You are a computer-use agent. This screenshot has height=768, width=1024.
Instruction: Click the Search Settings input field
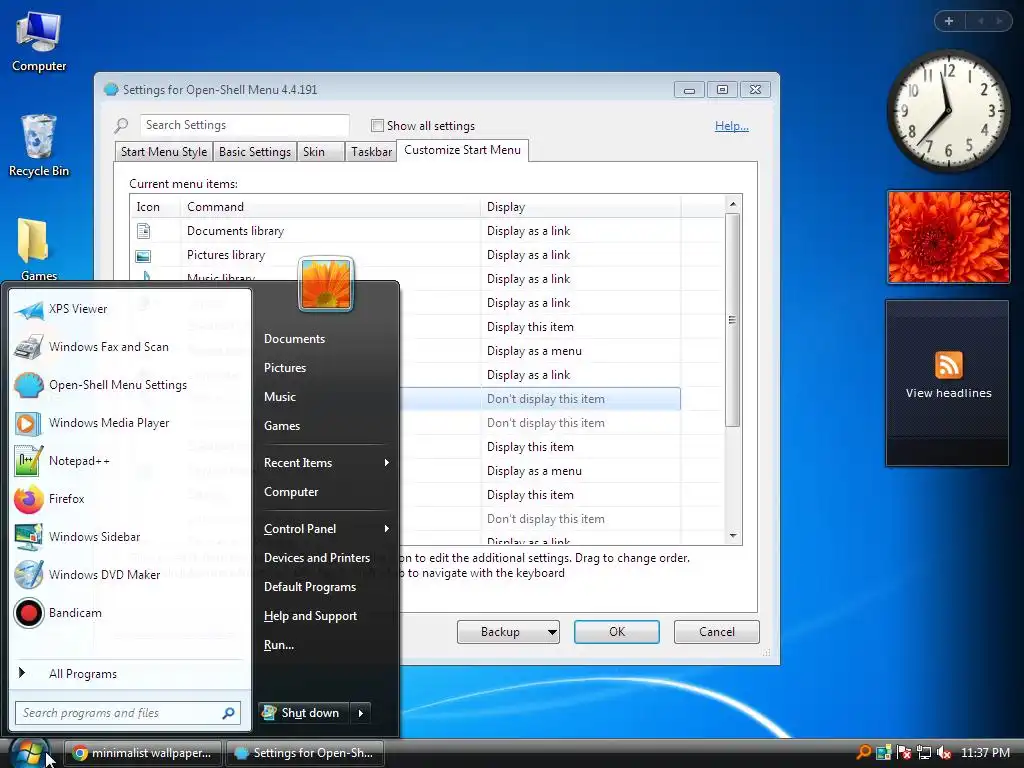tap(244, 125)
